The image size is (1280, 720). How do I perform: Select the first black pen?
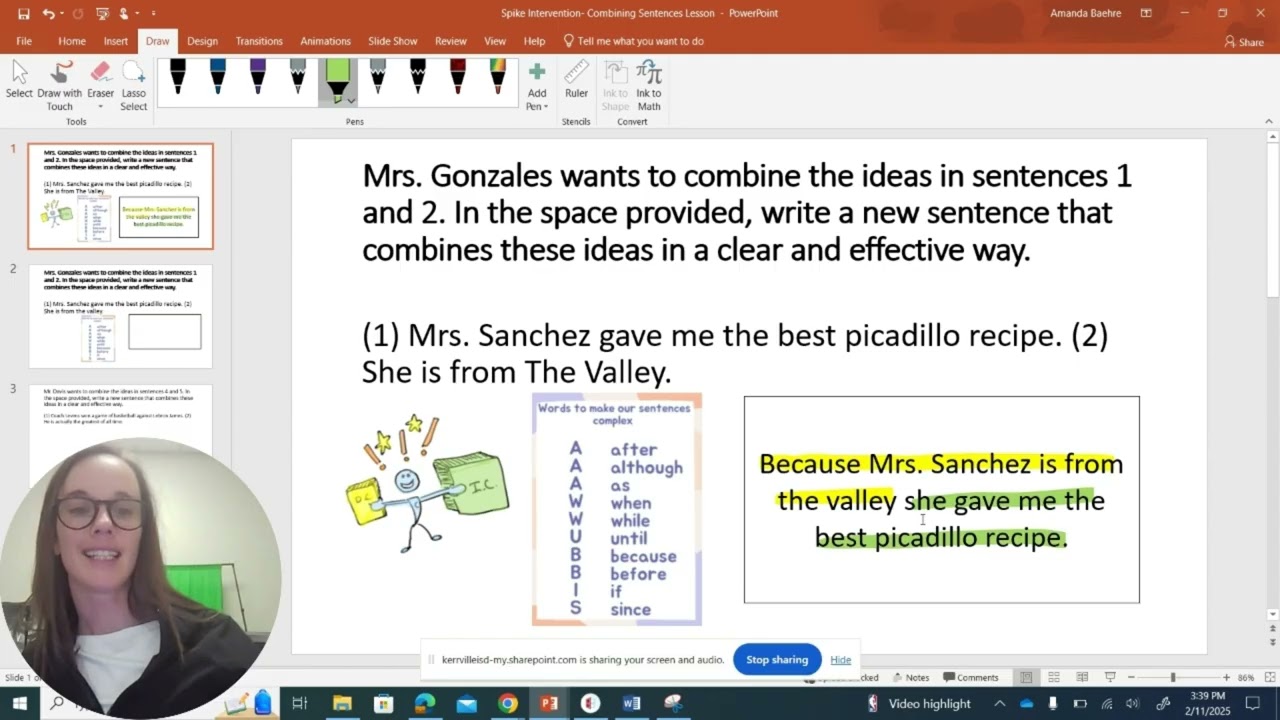pyautogui.click(x=177, y=78)
